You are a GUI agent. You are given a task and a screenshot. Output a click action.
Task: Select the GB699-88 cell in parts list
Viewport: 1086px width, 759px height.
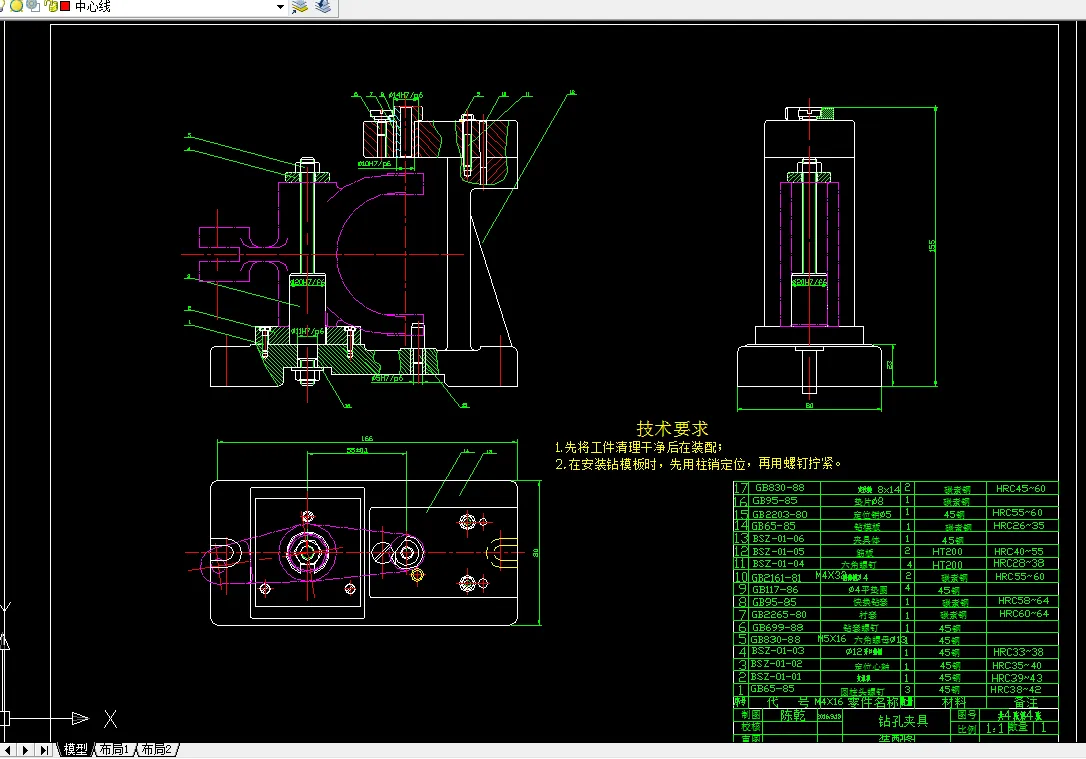point(777,627)
